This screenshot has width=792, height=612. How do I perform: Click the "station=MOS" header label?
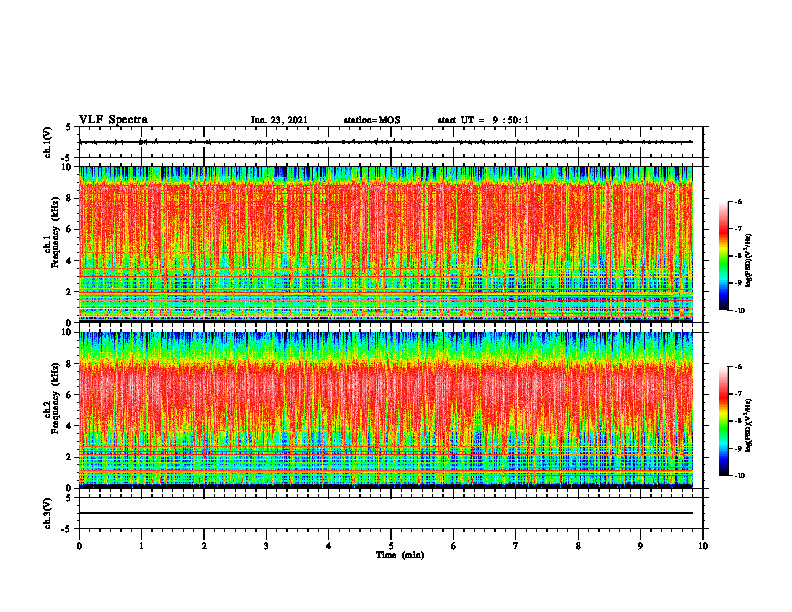click(372, 120)
